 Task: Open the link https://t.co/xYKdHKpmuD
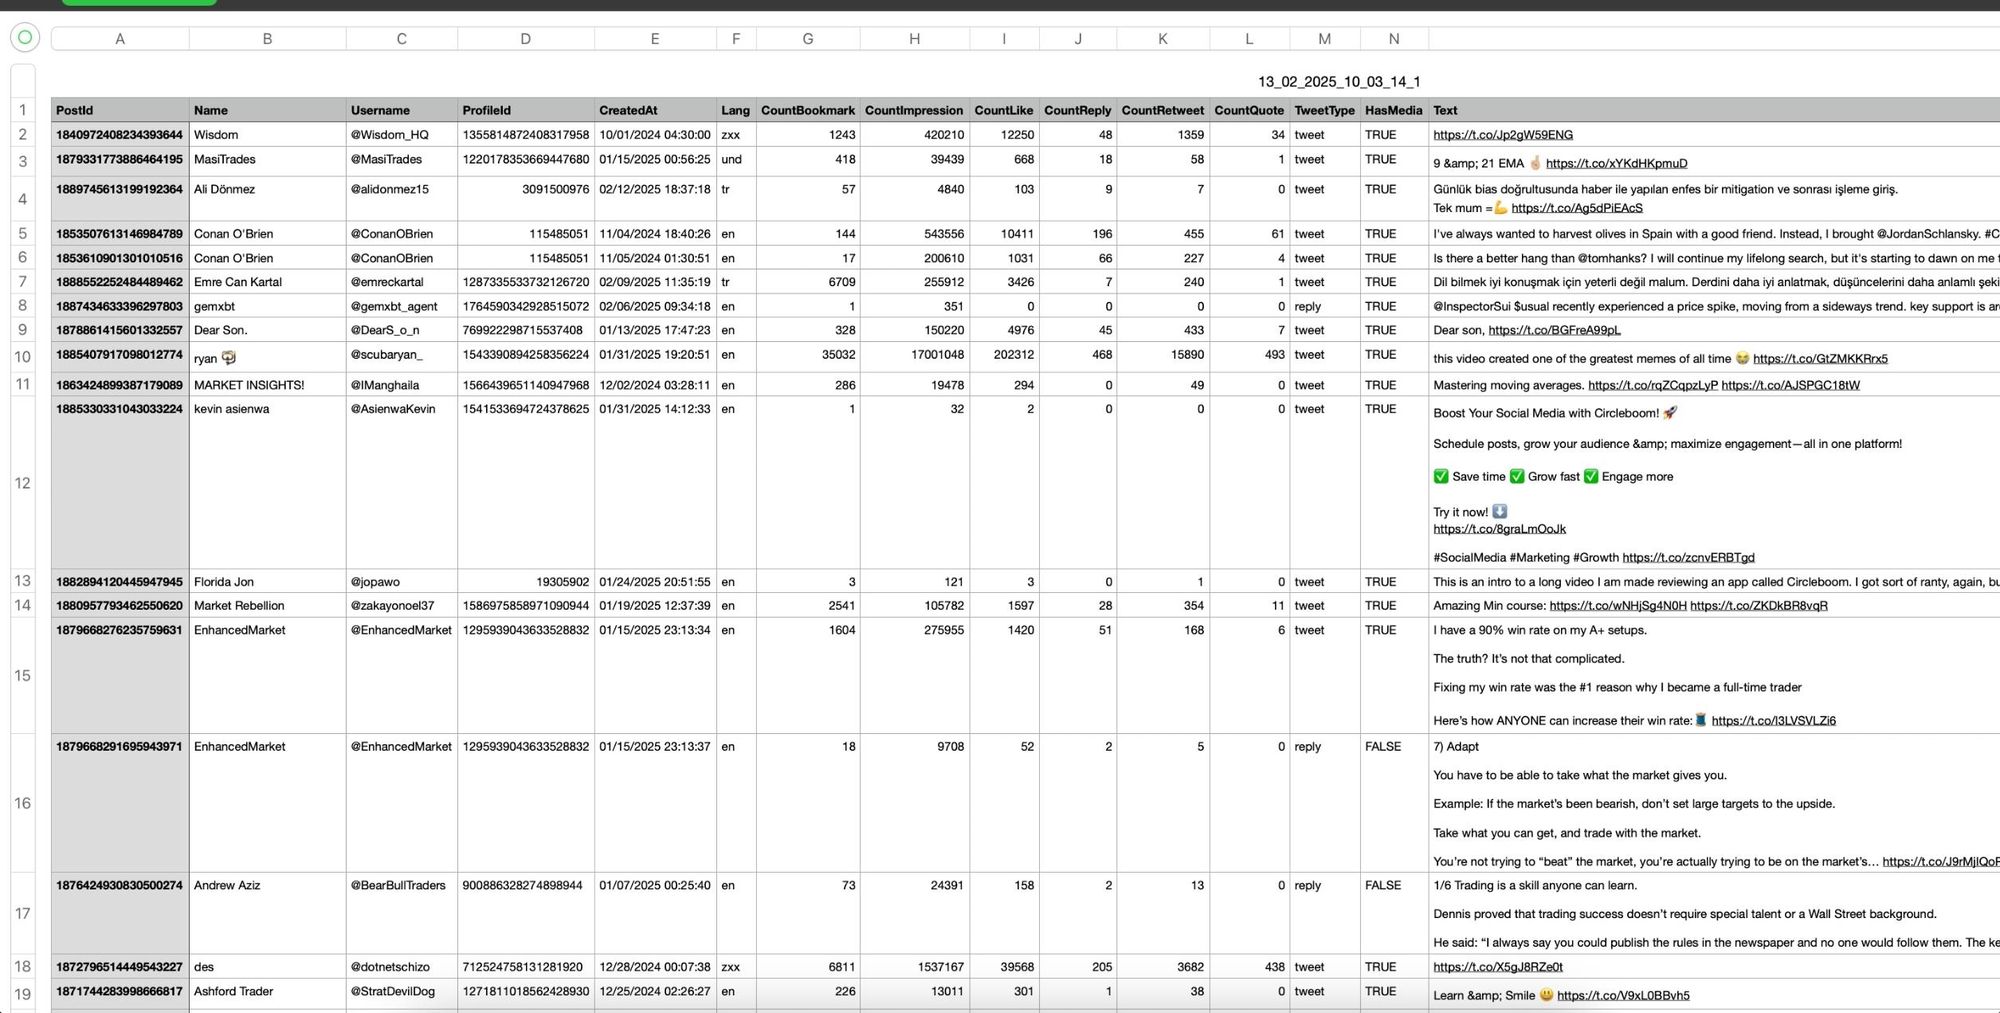click(x=1615, y=162)
